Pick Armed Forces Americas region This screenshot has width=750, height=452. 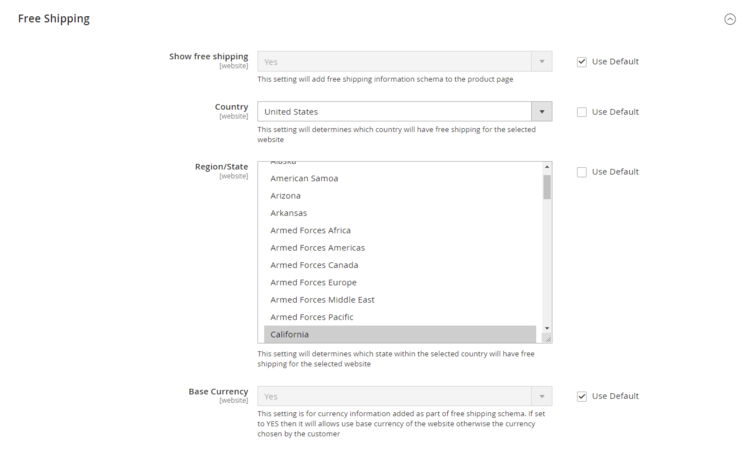tap(317, 248)
